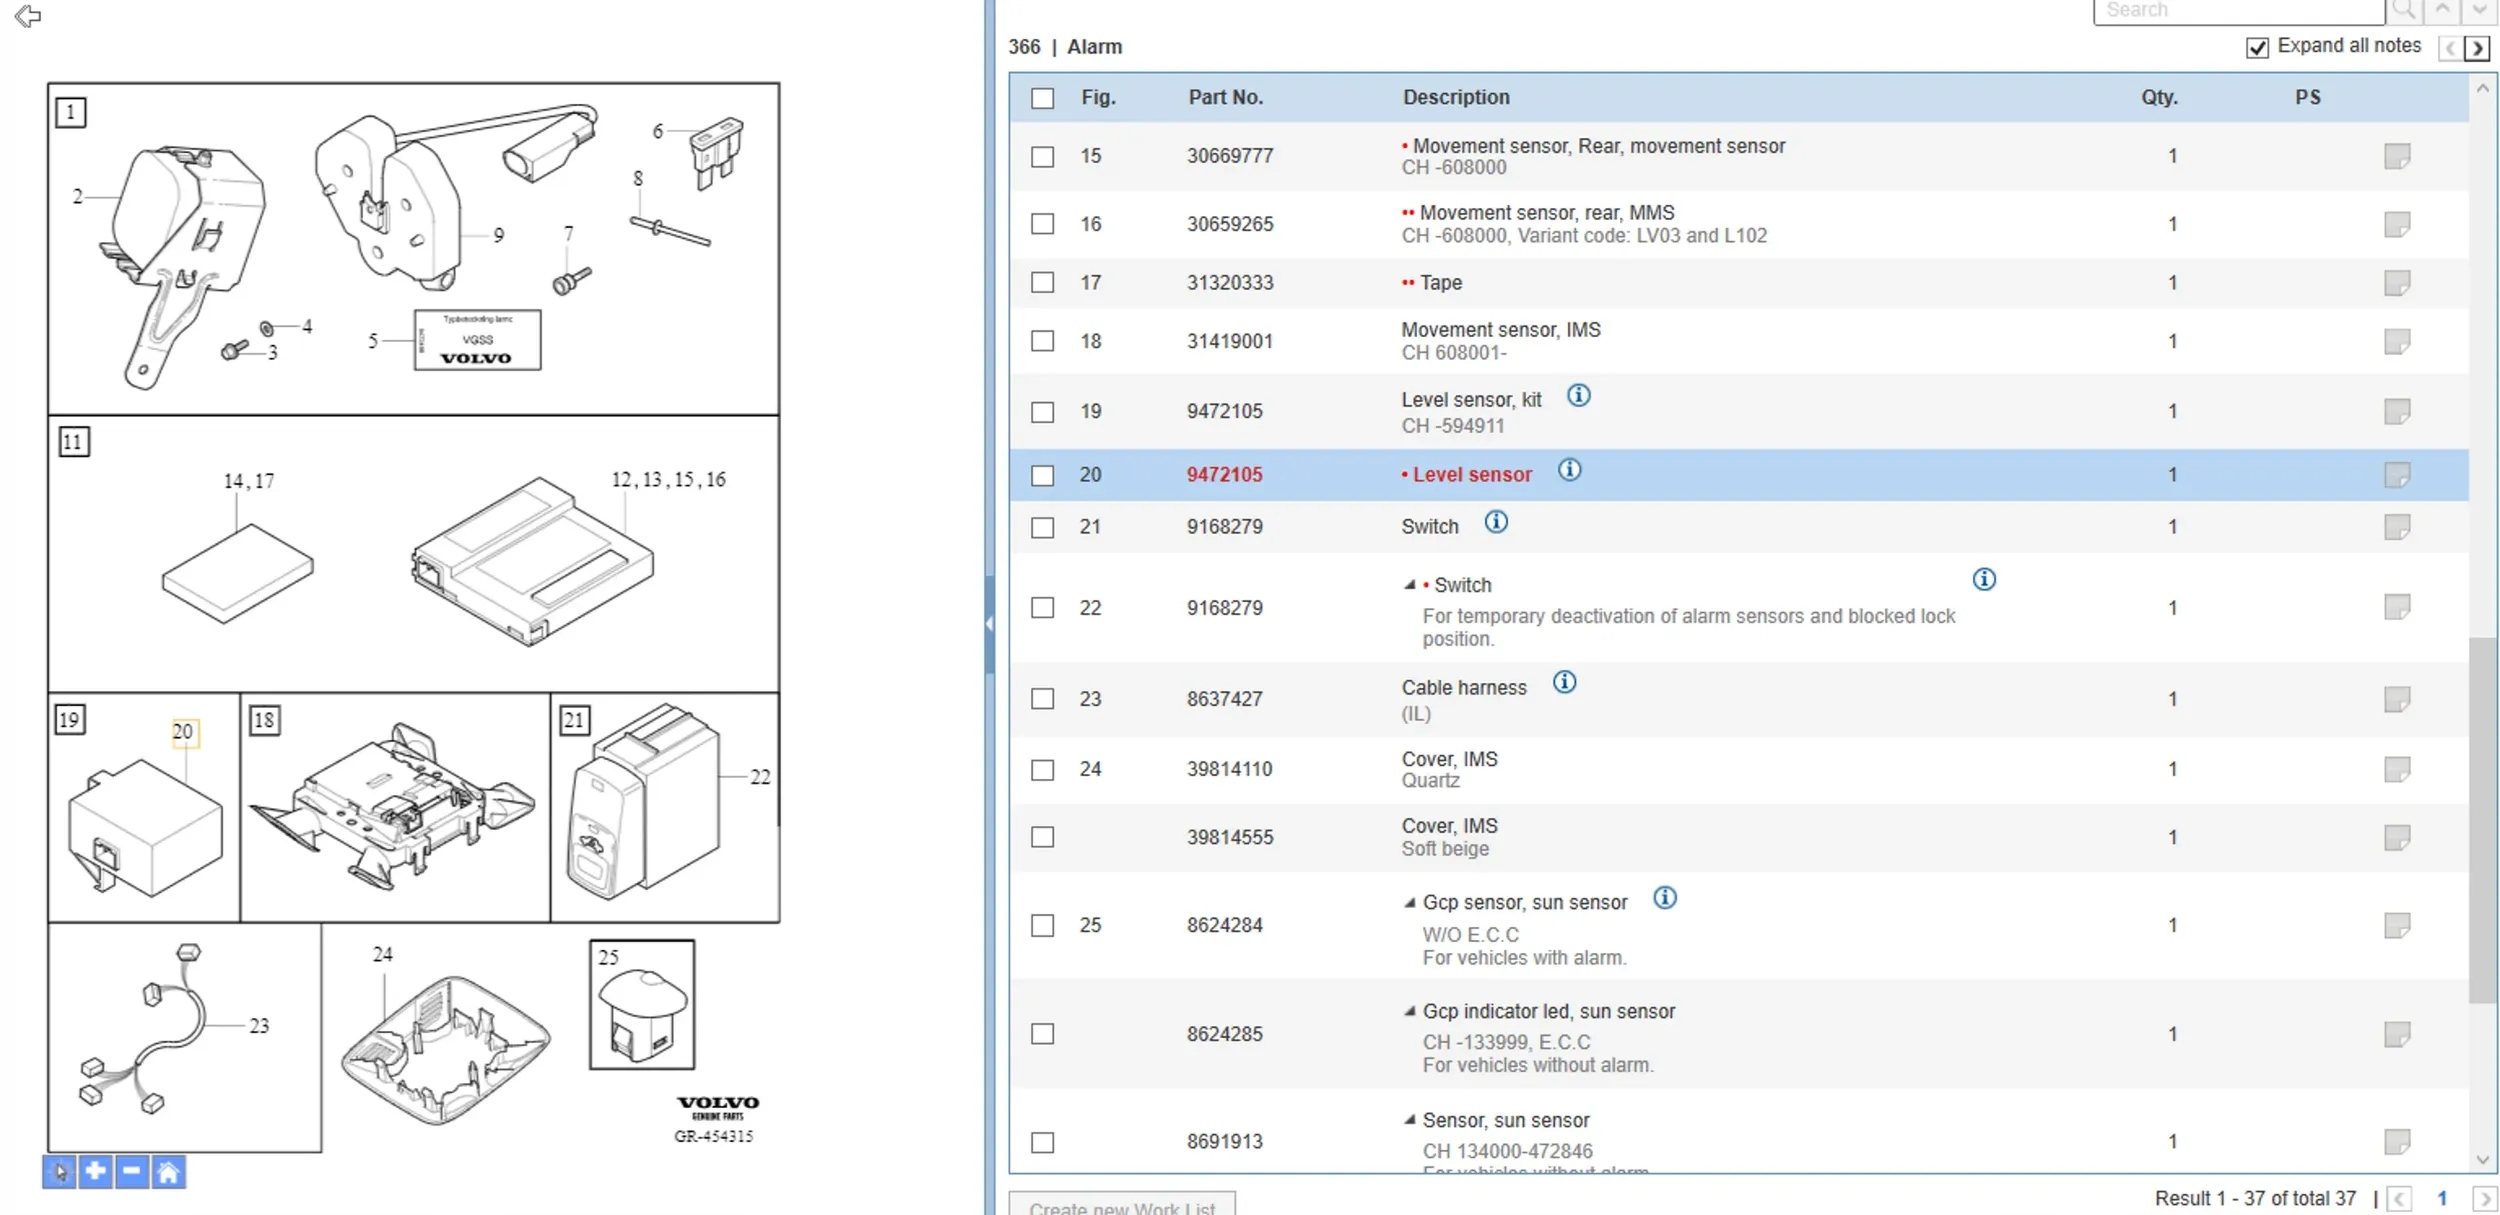Collapse Gcp indicator led note triangle
2500x1215 pixels.
pos(1409,1012)
